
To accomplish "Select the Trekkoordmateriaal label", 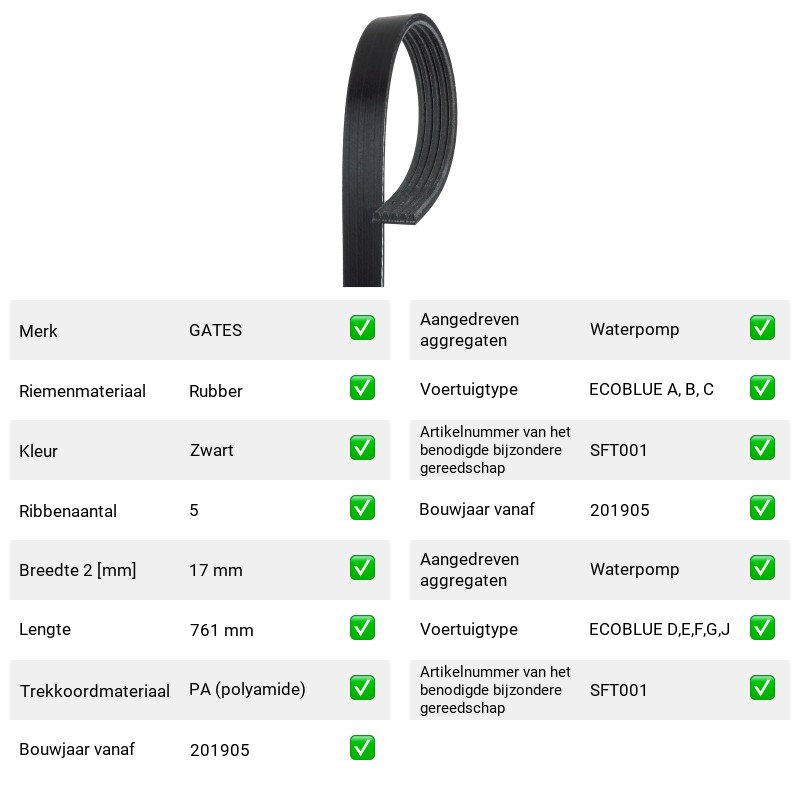I will [x=94, y=691].
